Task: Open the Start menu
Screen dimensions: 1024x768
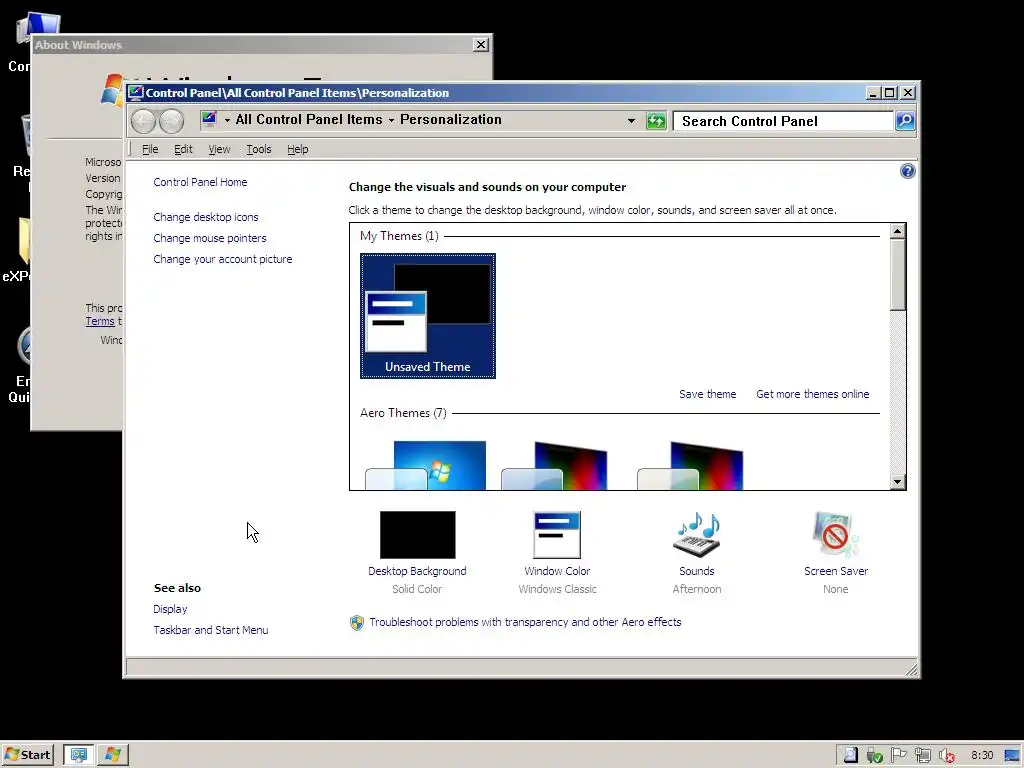Action: pos(27,755)
